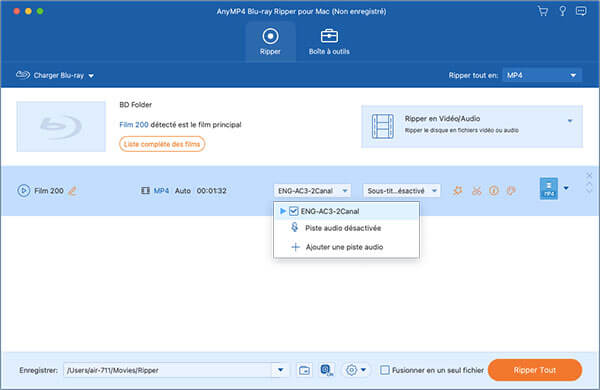The height and width of the screenshot is (390, 600).
Task: Click the hardware acceleration icon
Action: click(x=326, y=370)
